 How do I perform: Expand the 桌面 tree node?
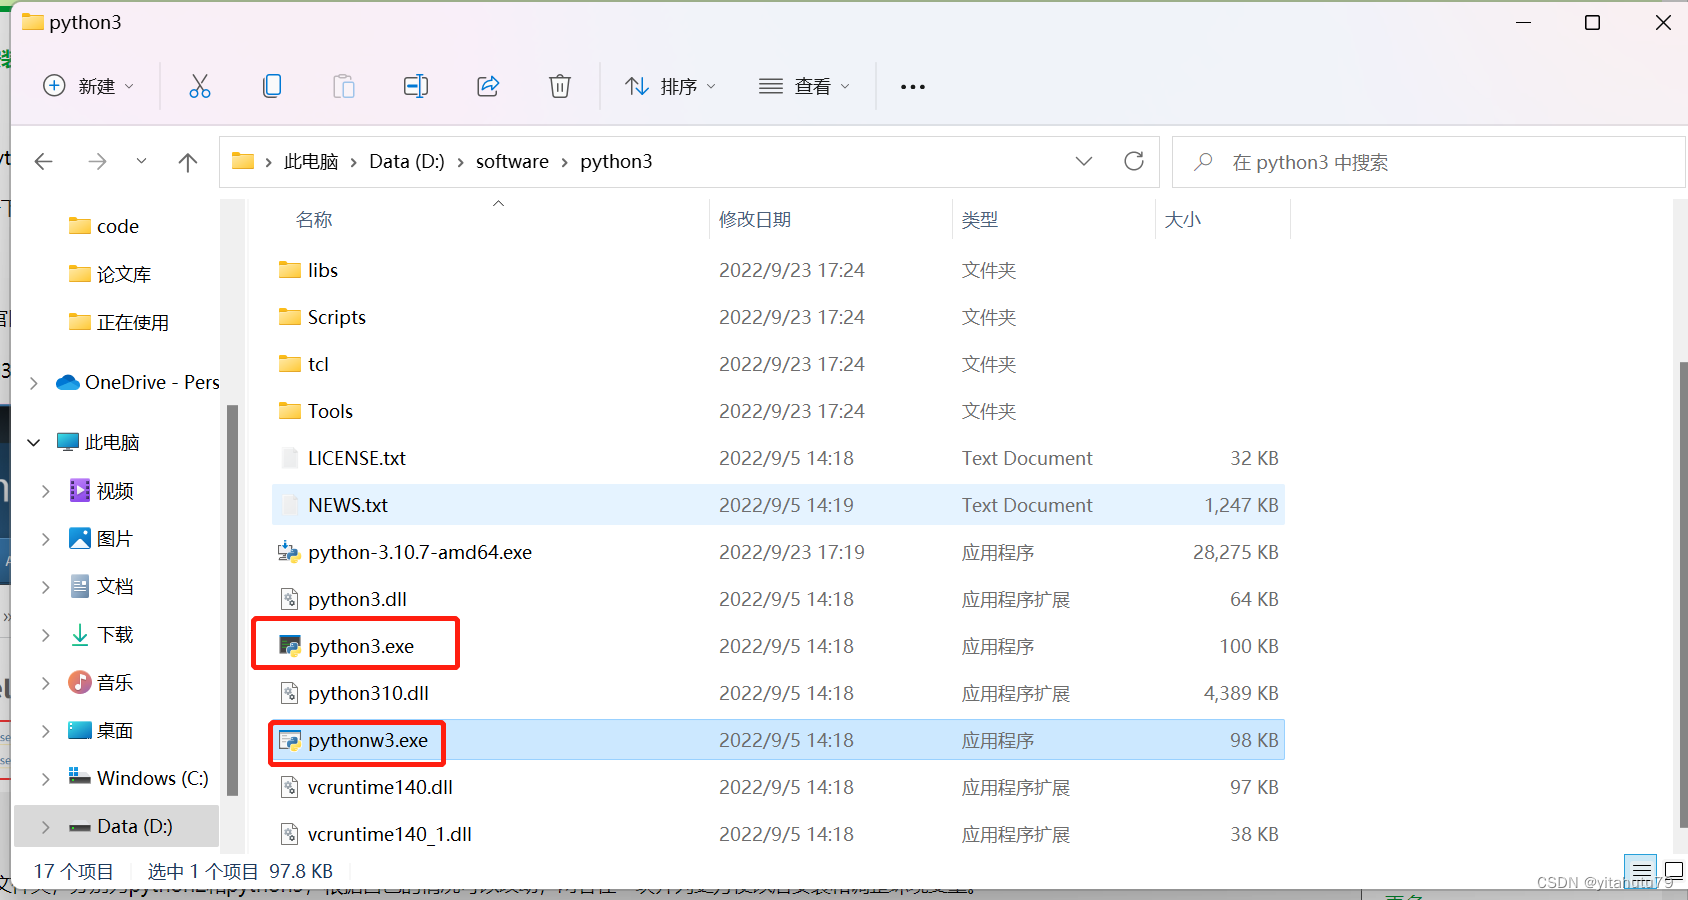(x=46, y=731)
